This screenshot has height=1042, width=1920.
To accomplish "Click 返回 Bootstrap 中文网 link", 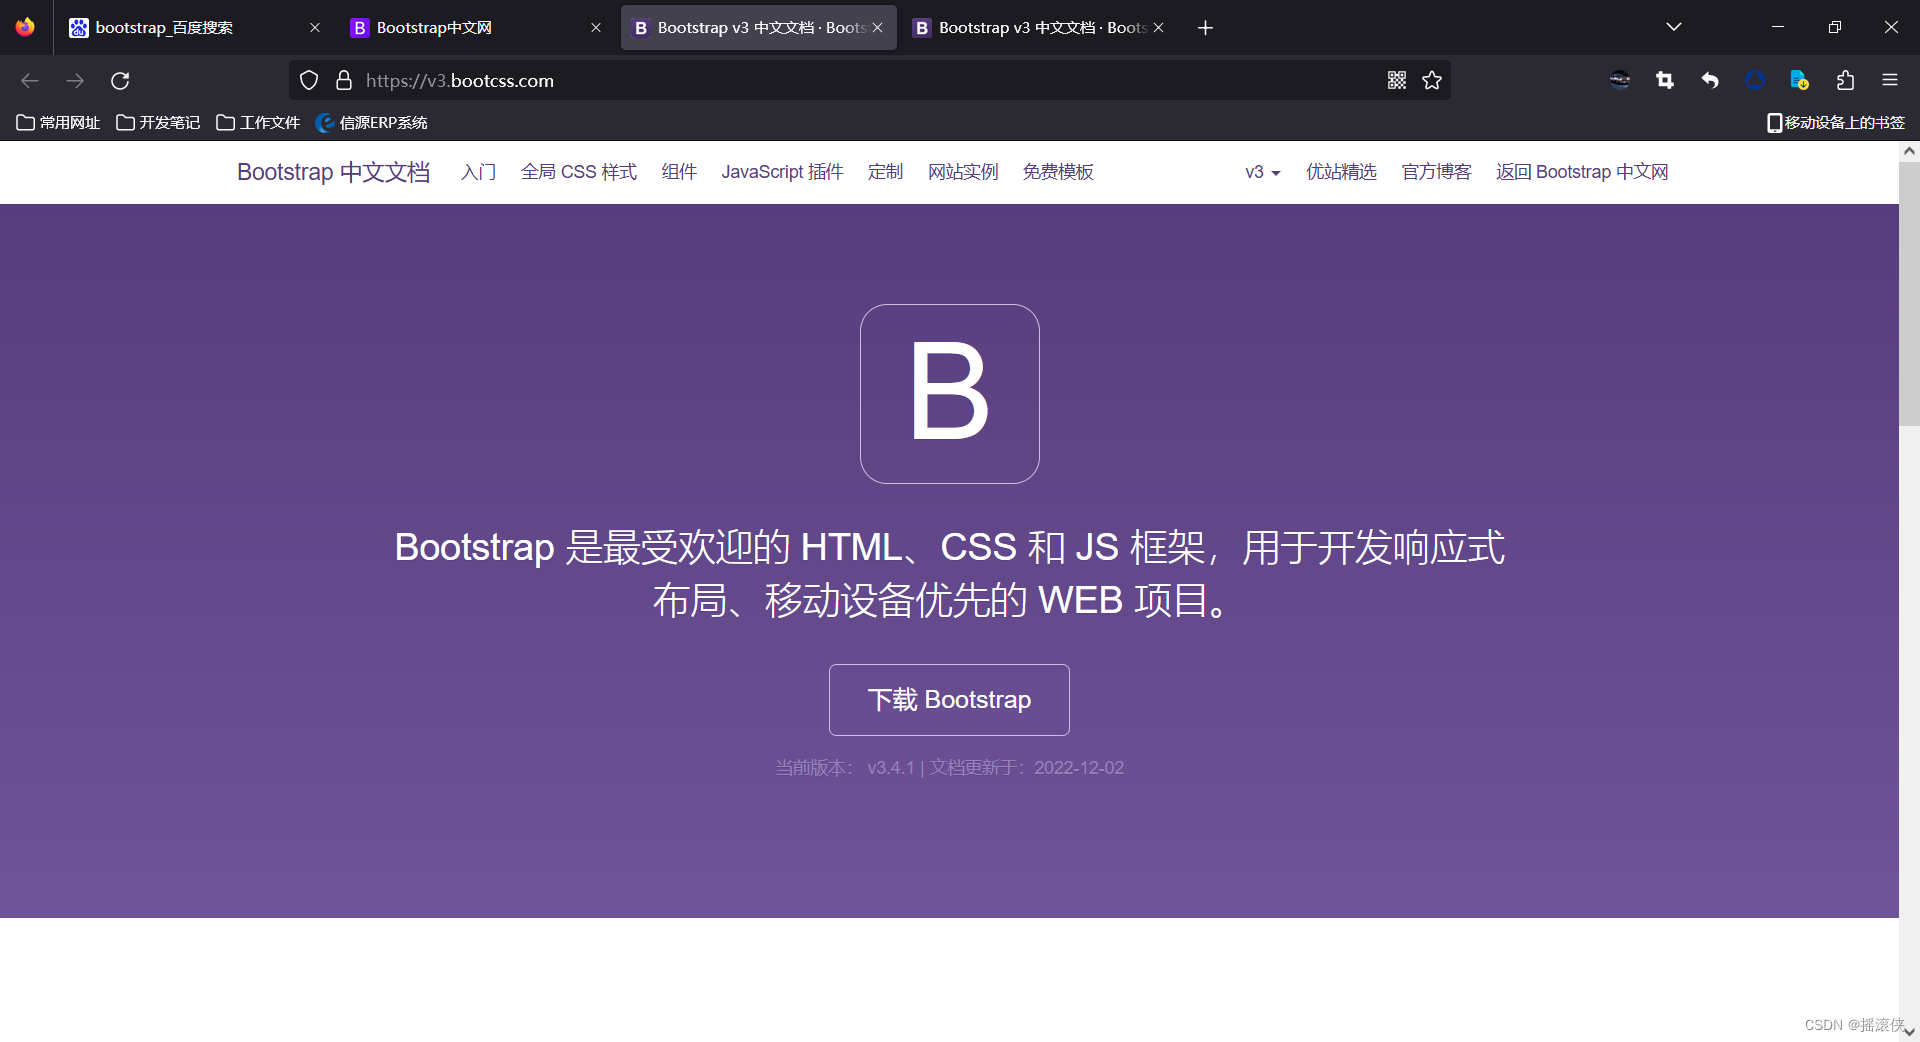I will [x=1582, y=172].
